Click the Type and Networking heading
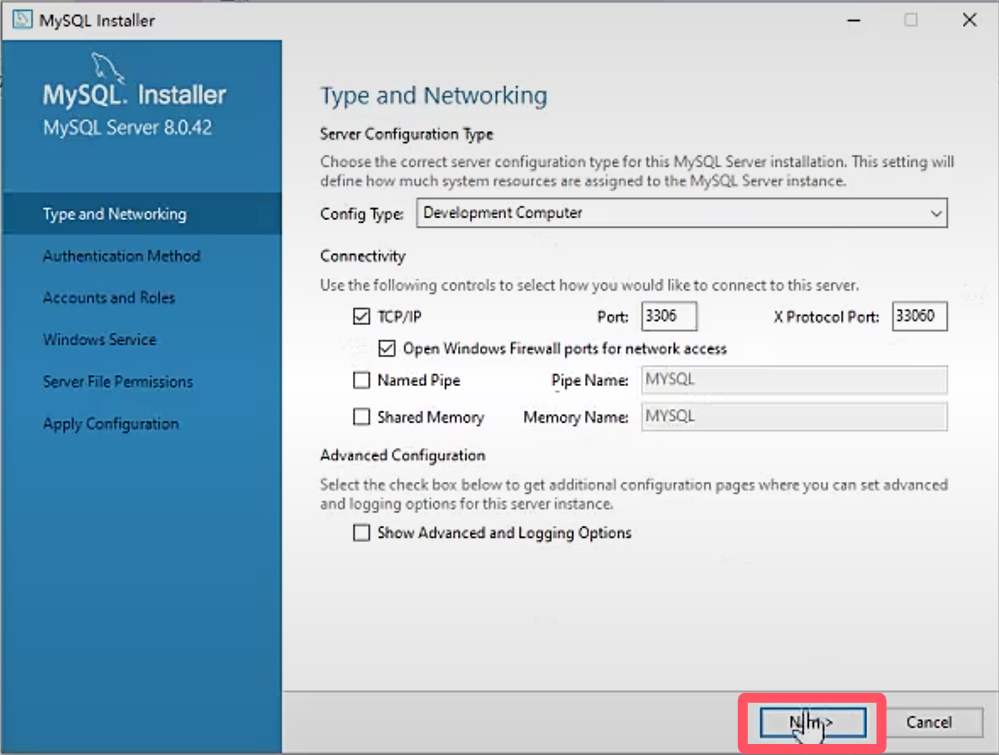This screenshot has width=999, height=755. pyautogui.click(x=433, y=96)
